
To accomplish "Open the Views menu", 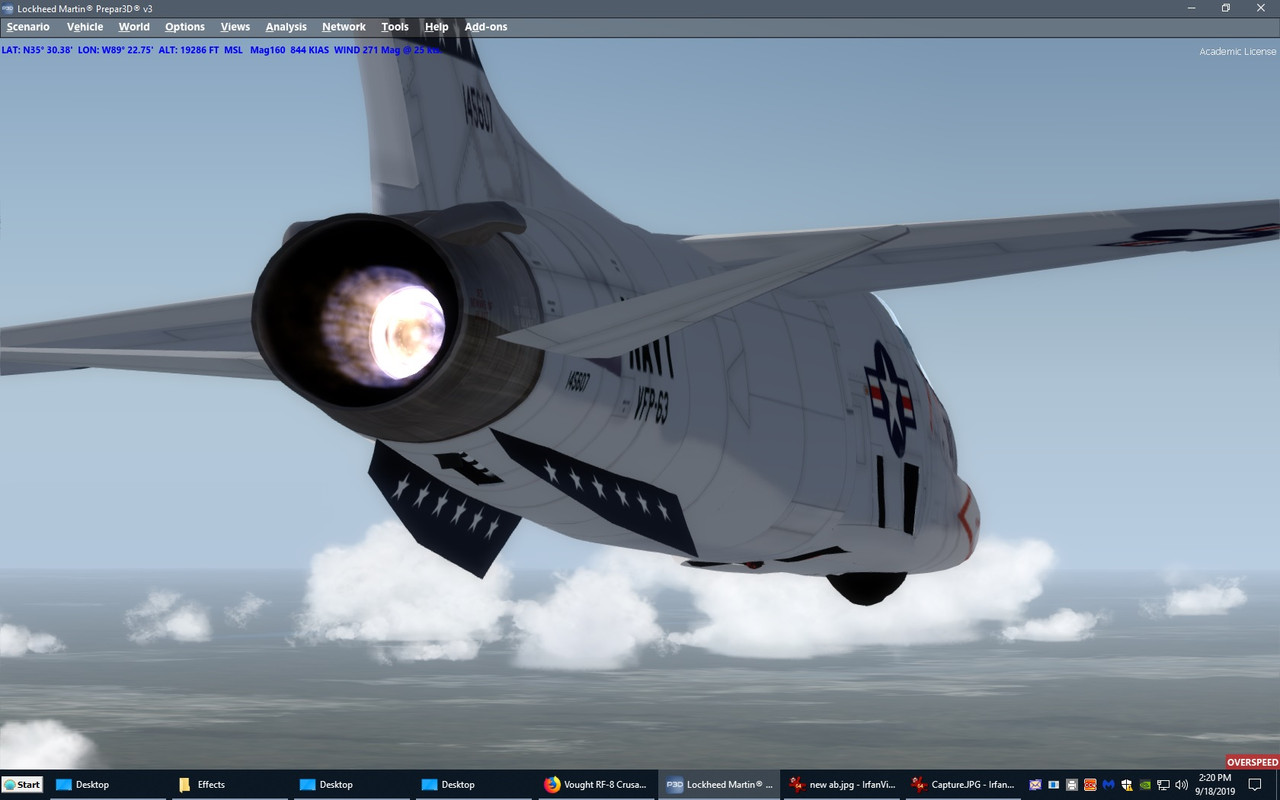I will coord(235,27).
